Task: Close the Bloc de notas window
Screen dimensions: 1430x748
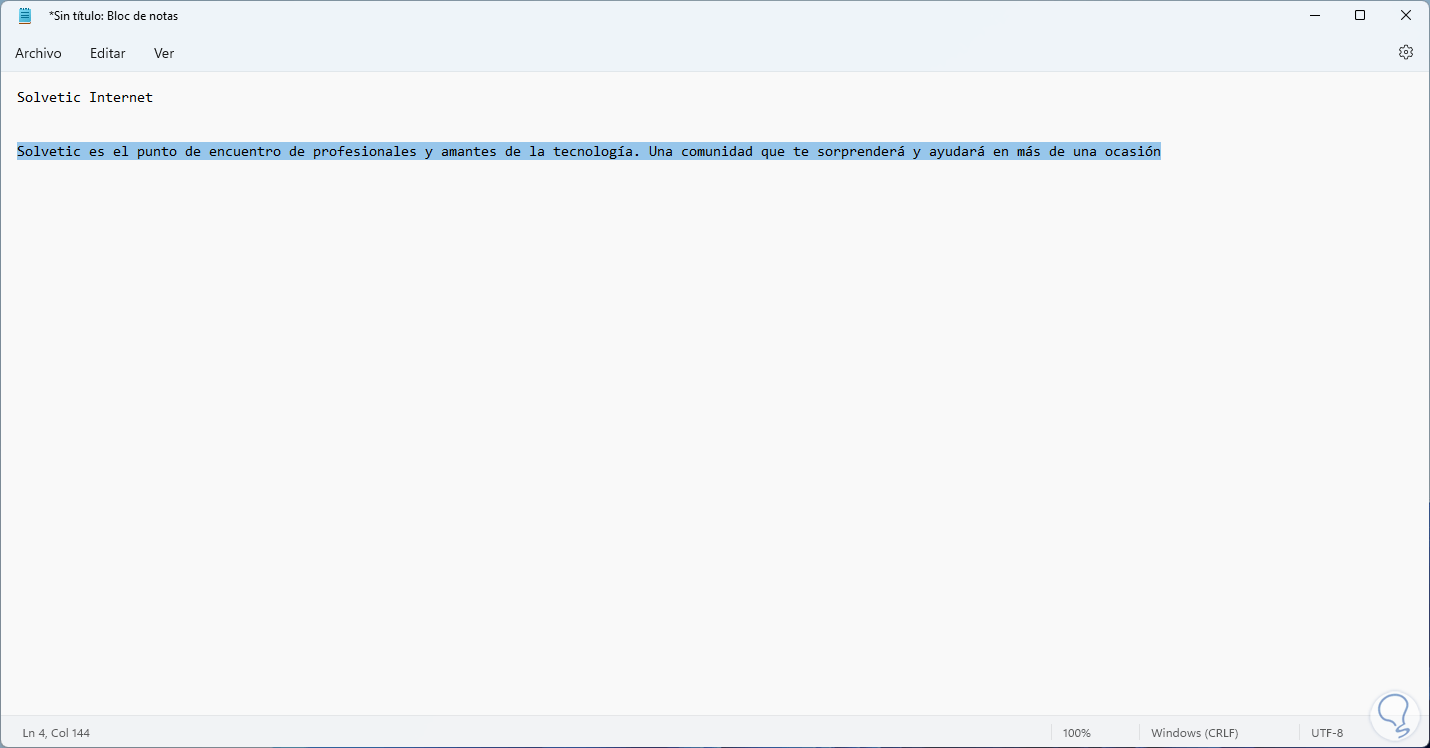Action: click(x=1406, y=15)
